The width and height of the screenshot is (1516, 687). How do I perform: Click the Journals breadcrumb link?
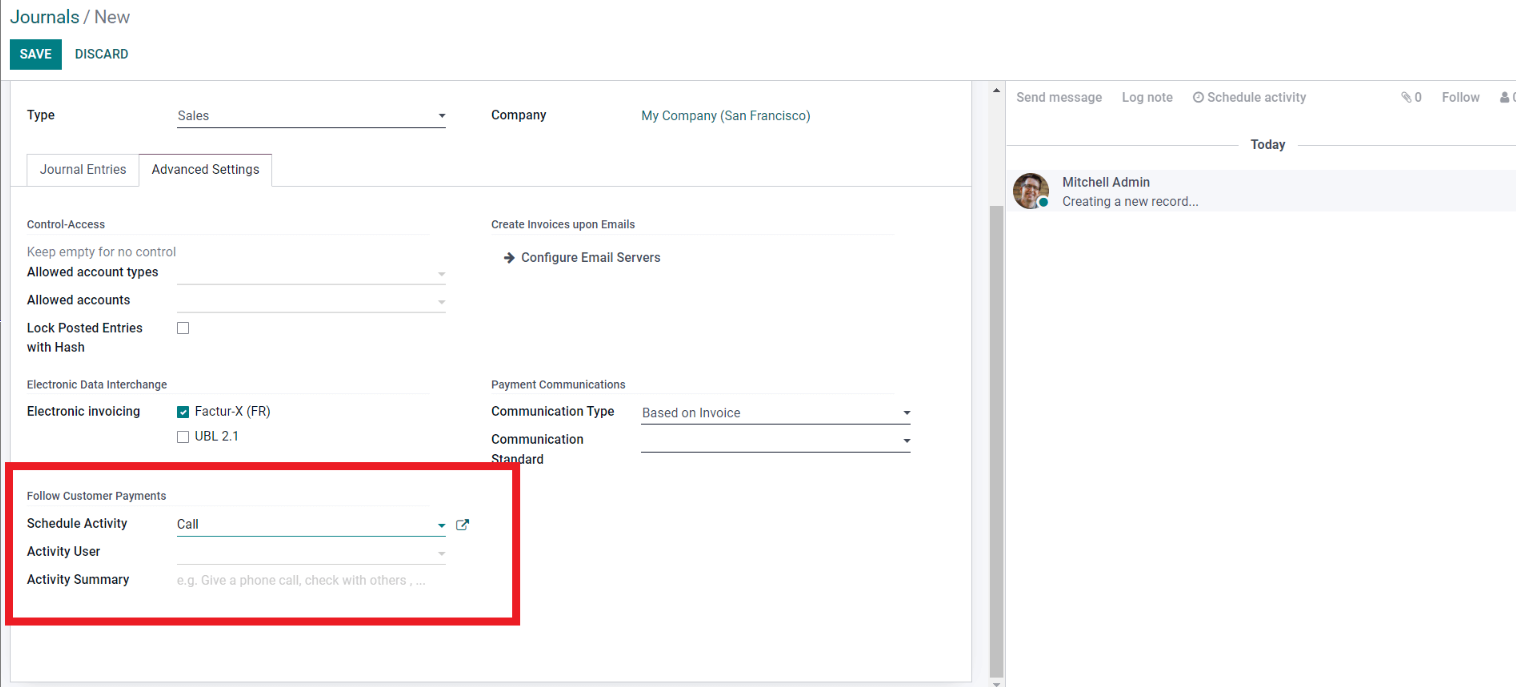coord(44,17)
